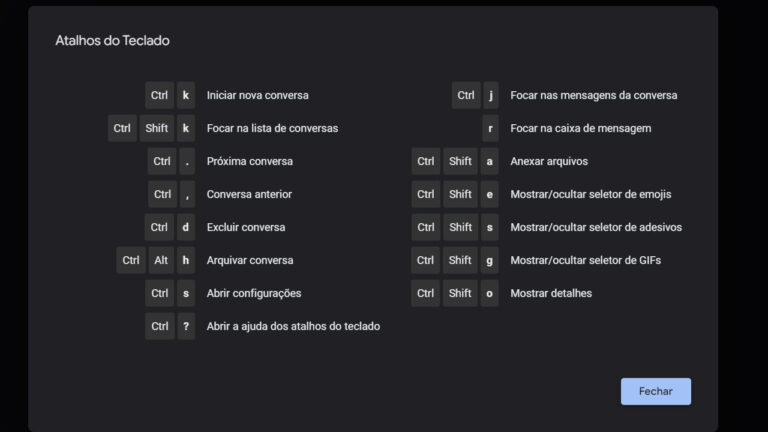Click the 'j' key badge beside Focar nas mensagens
768x432 pixels.
490,95
